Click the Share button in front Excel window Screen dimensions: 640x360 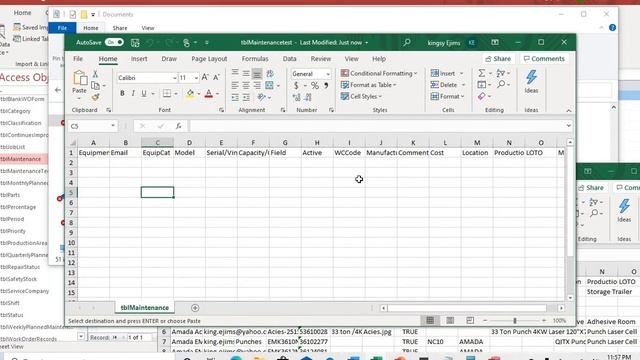(498, 59)
